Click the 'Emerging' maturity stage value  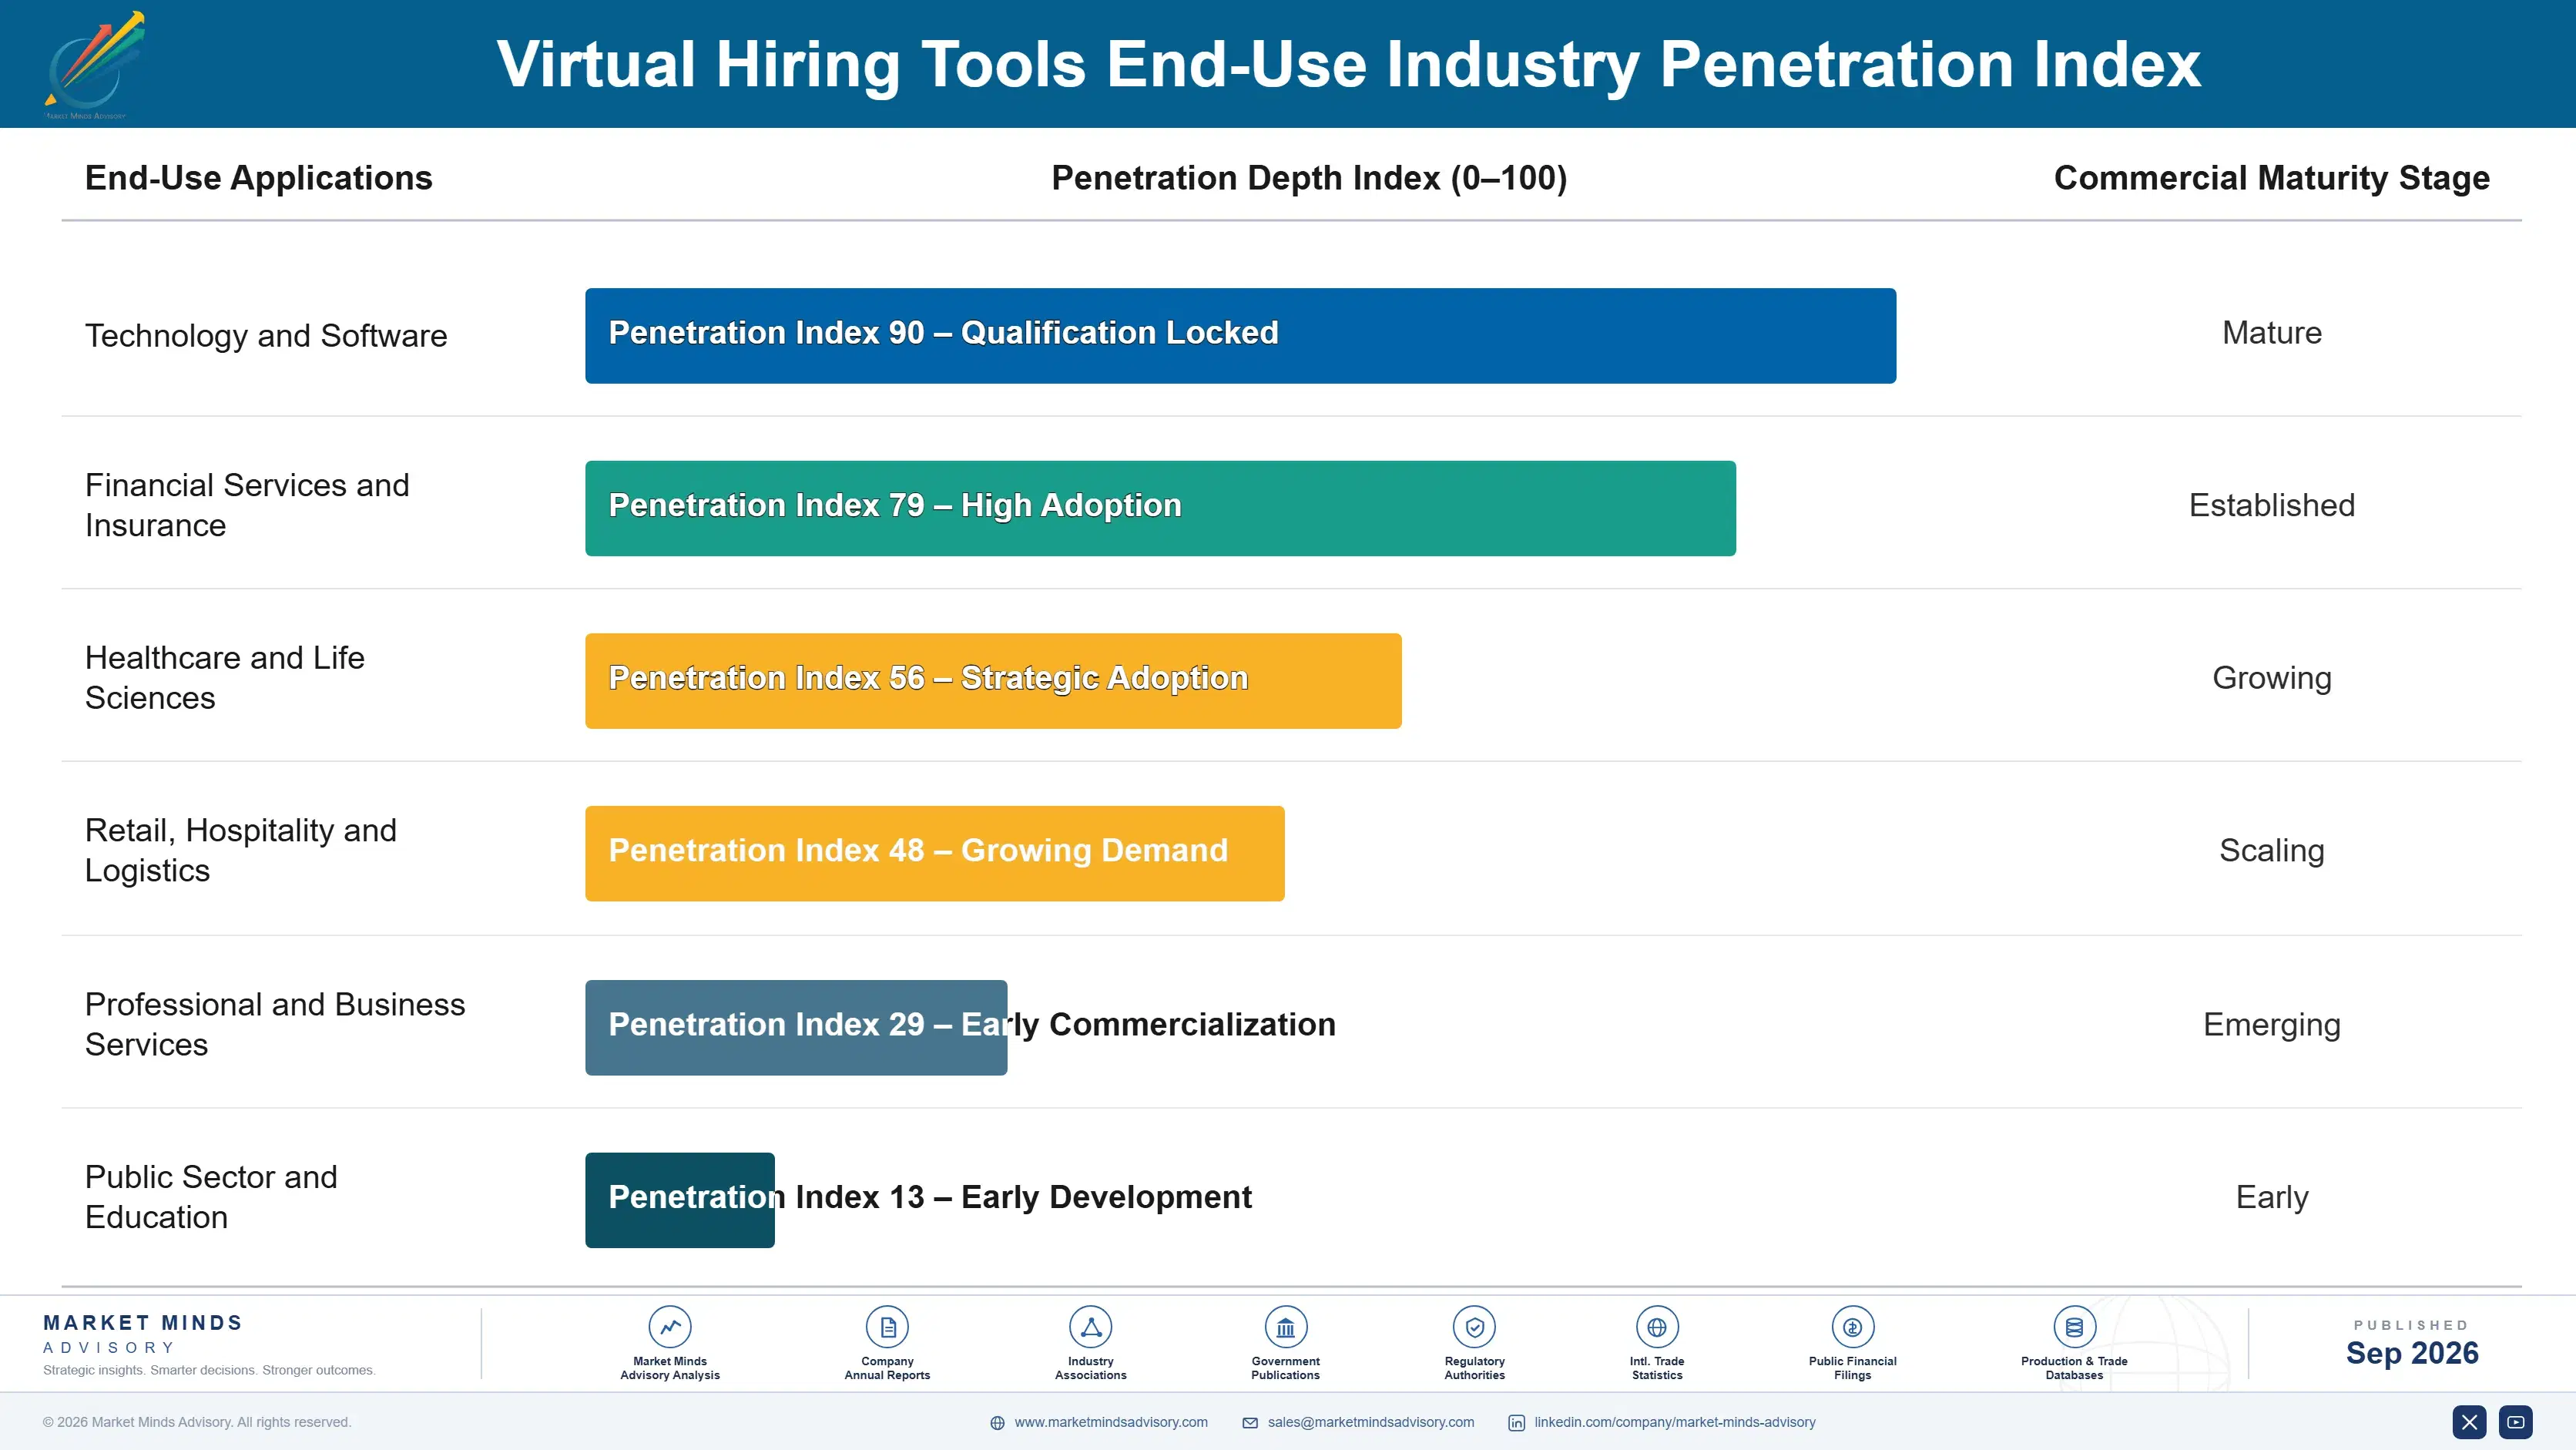[2271, 1025]
